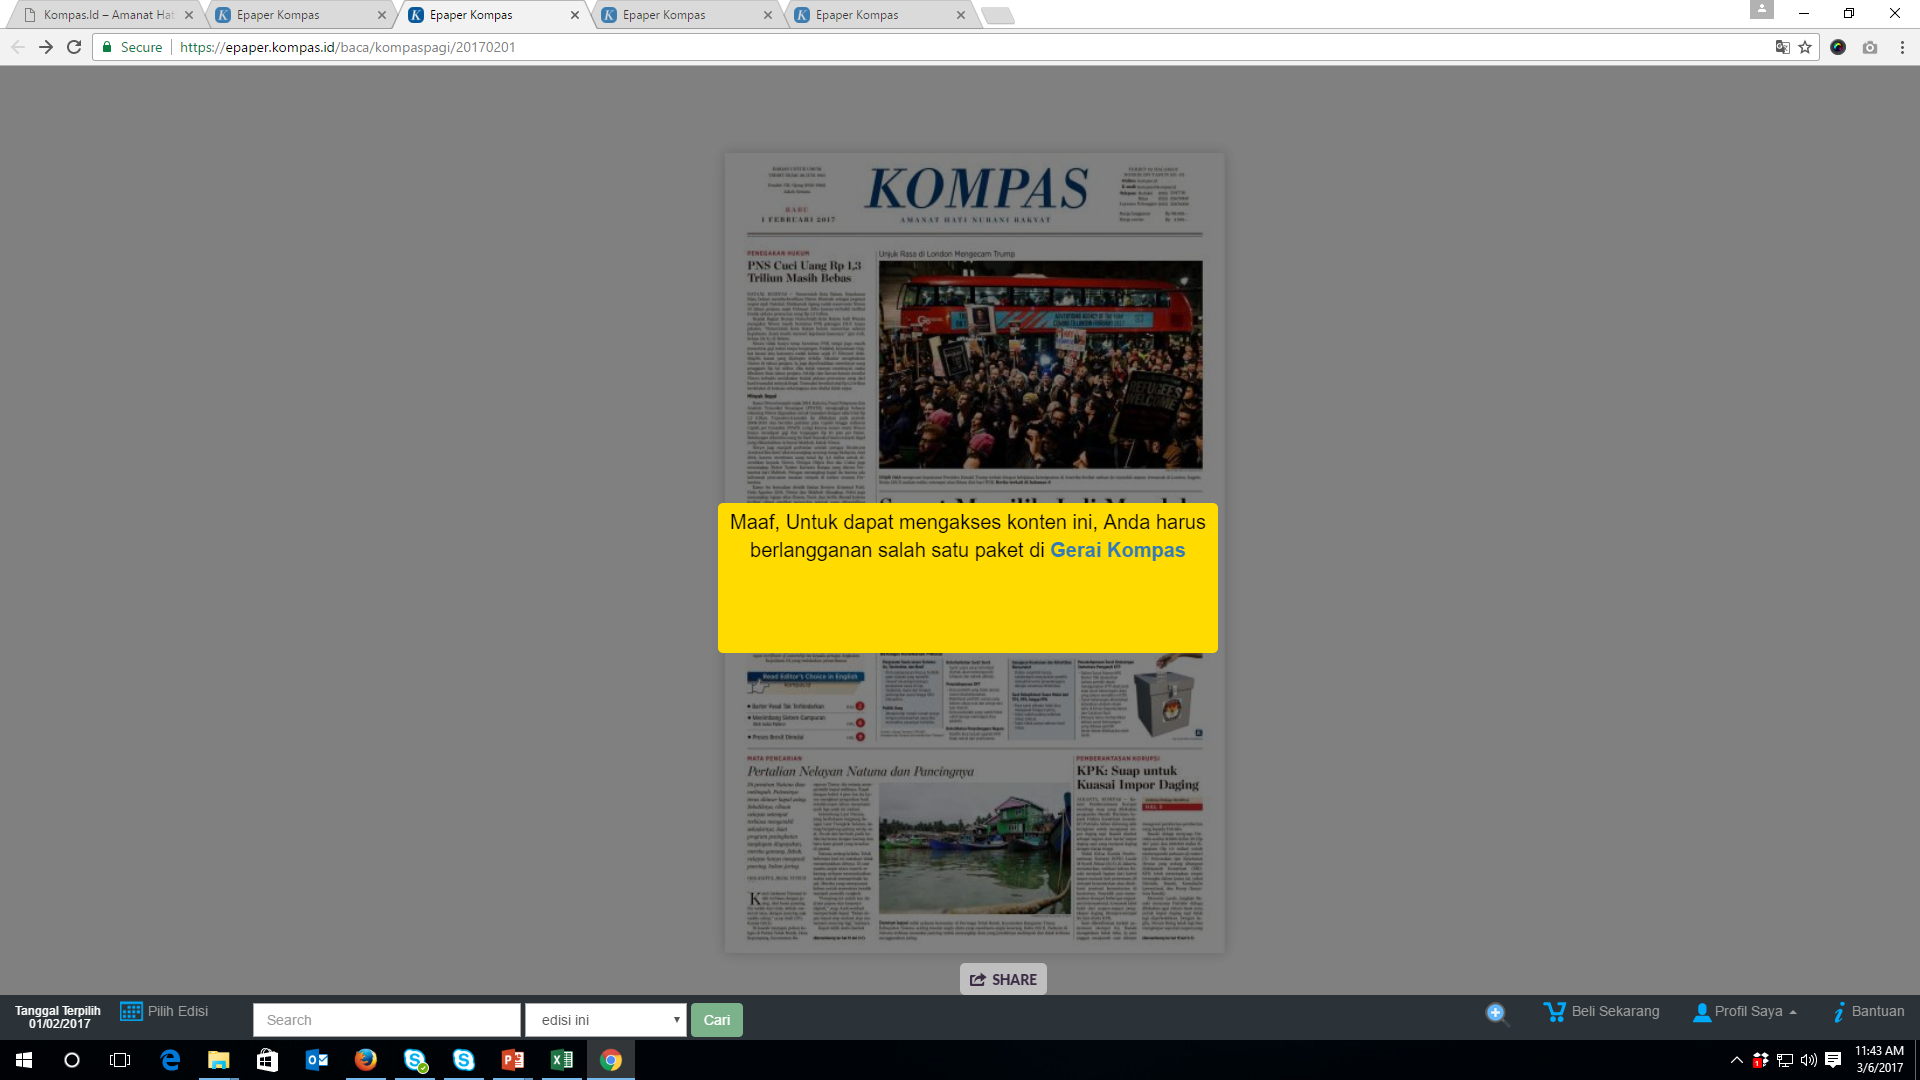The height and width of the screenshot is (1080, 1920).
Task: Bookmark this page with star icon
Action: pos(1805,47)
